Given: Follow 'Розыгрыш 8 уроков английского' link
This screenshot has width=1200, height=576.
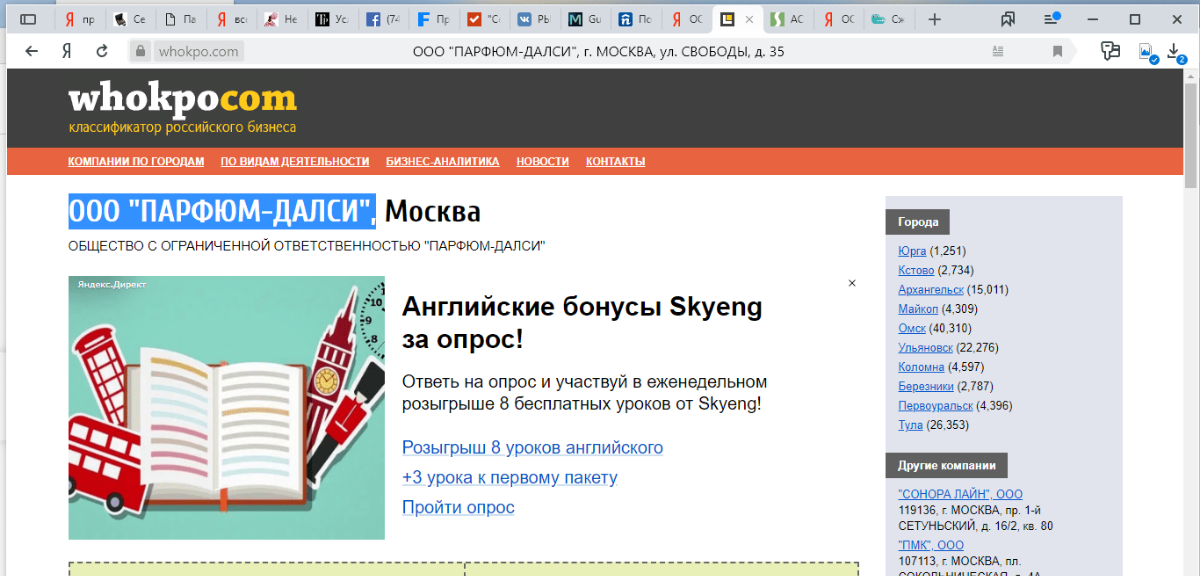Looking at the screenshot, I should [532, 447].
